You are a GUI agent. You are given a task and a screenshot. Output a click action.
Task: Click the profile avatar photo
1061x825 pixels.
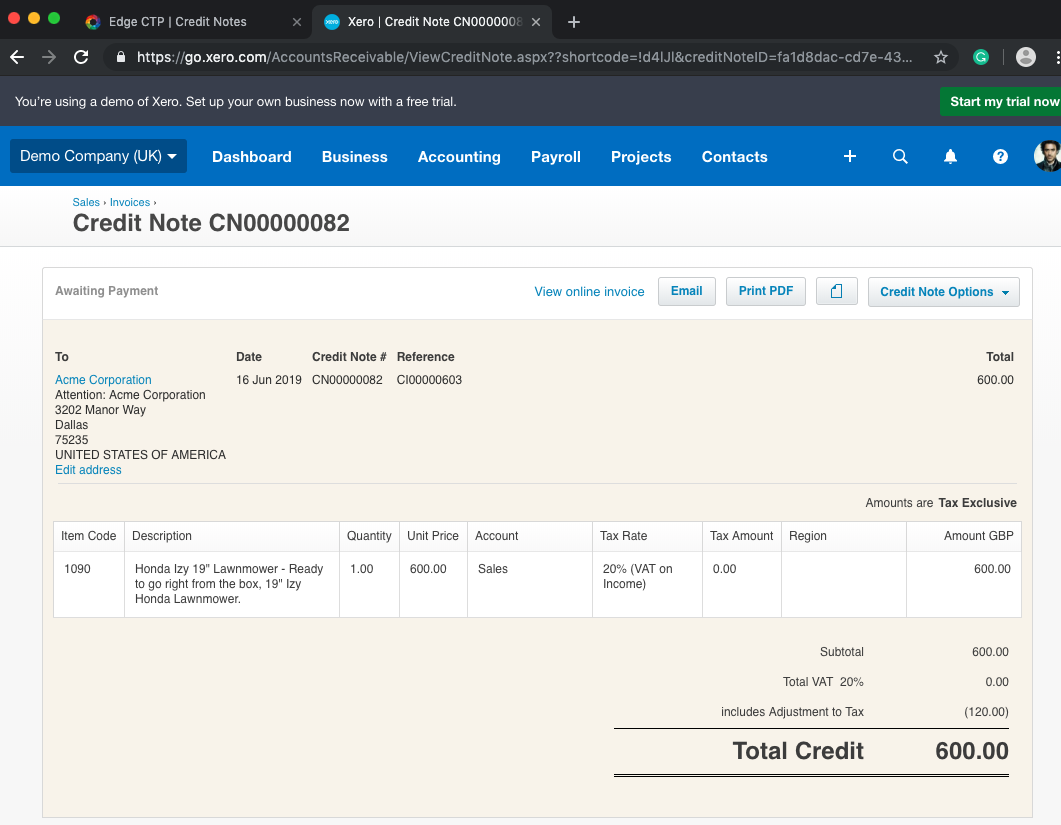click(1047, 157)
